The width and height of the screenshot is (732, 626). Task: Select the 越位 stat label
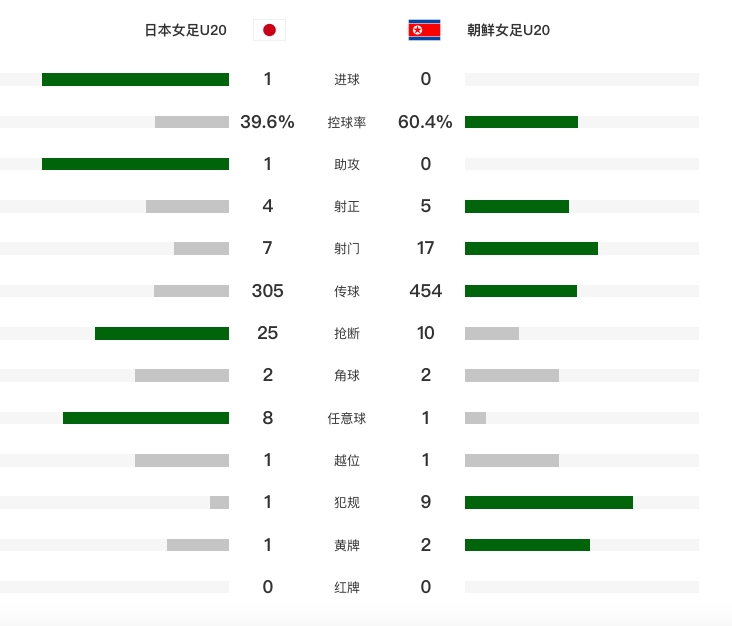pyautogui.click(x=347, y=461)
